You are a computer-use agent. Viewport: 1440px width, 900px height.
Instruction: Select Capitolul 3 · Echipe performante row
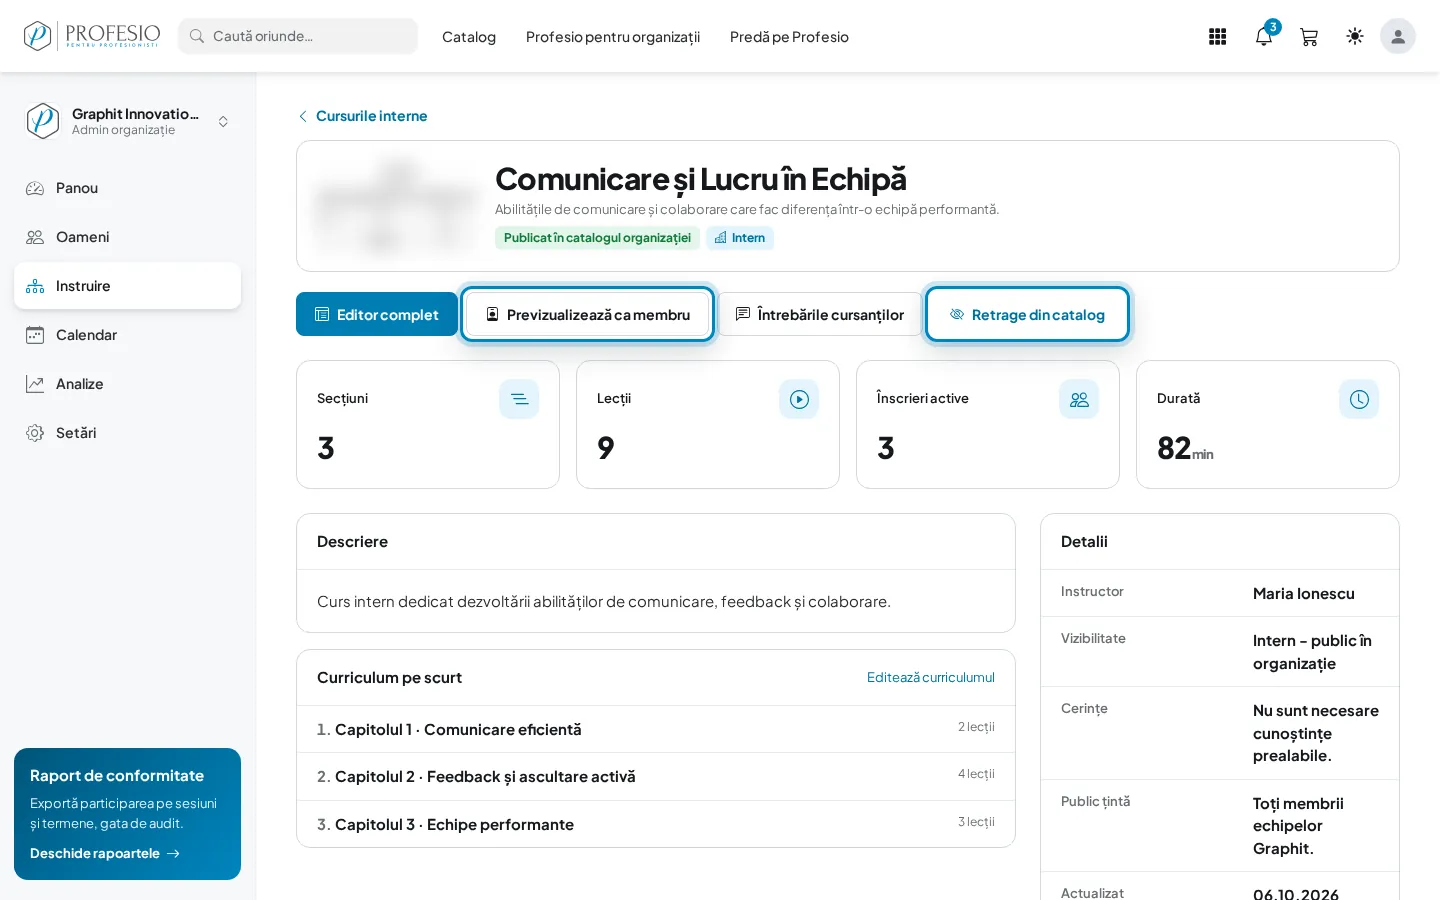click(x=656, y=824)
